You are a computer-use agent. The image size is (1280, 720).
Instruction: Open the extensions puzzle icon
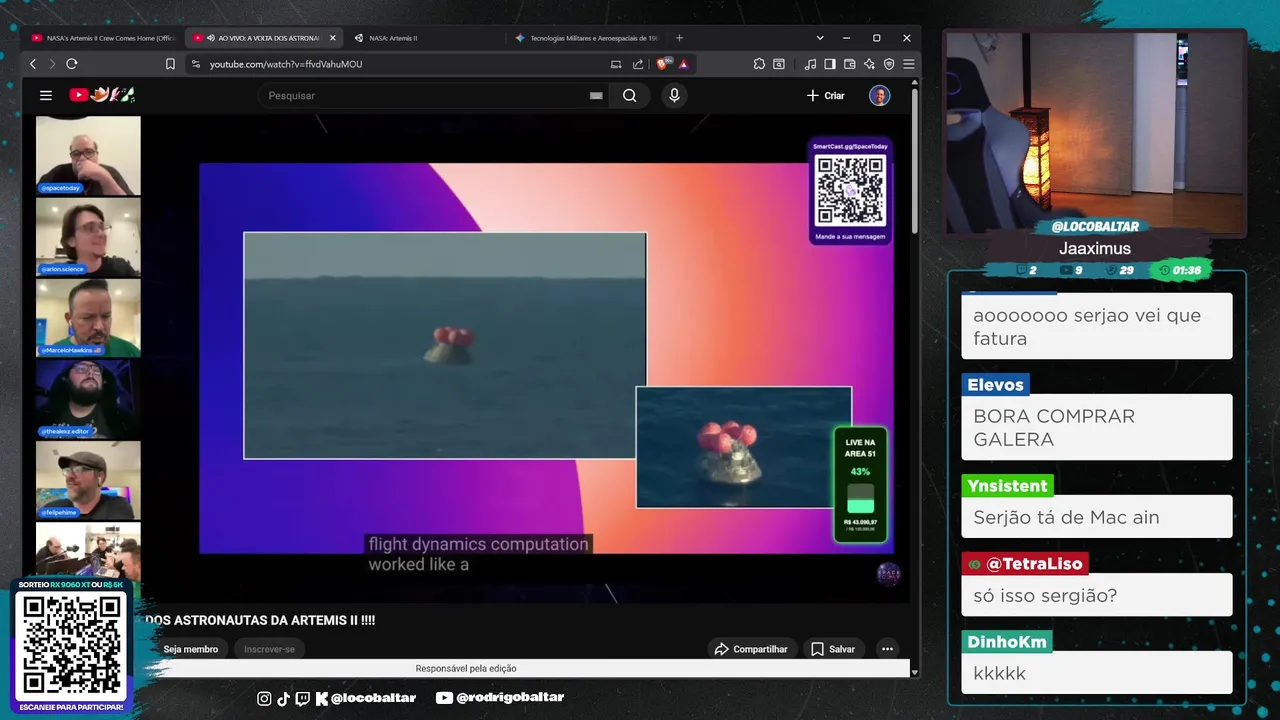tap(759, 64)
